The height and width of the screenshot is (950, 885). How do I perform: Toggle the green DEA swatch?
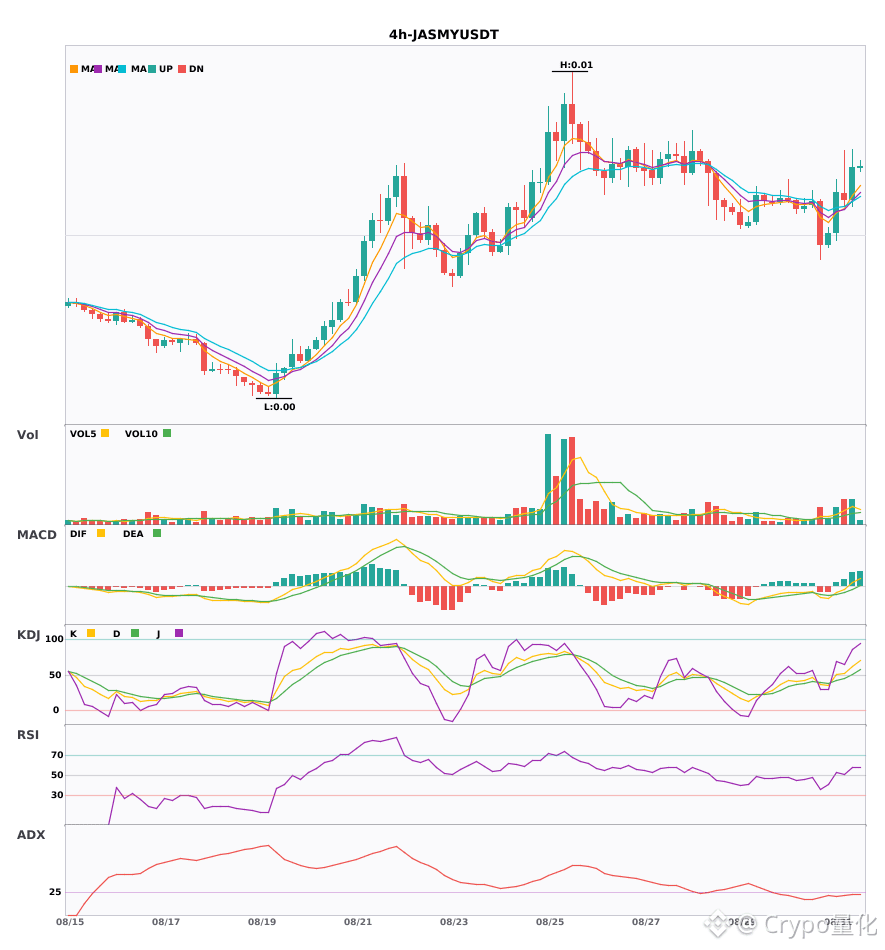(157, 533)
